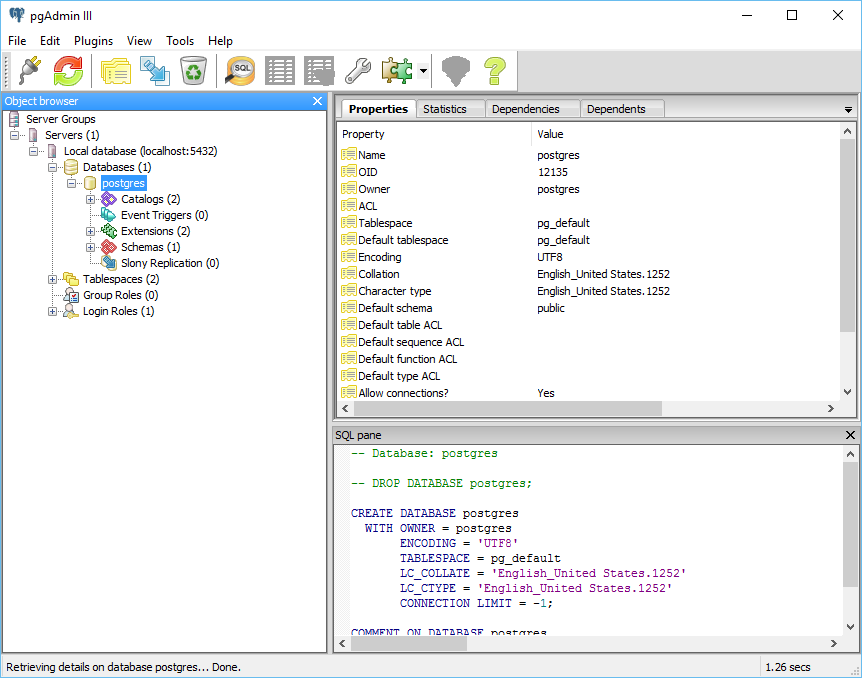The height and width of the screenshot is (678, 862).
Task: Collapse the Local database server node
Action: (x=34, y=151)
